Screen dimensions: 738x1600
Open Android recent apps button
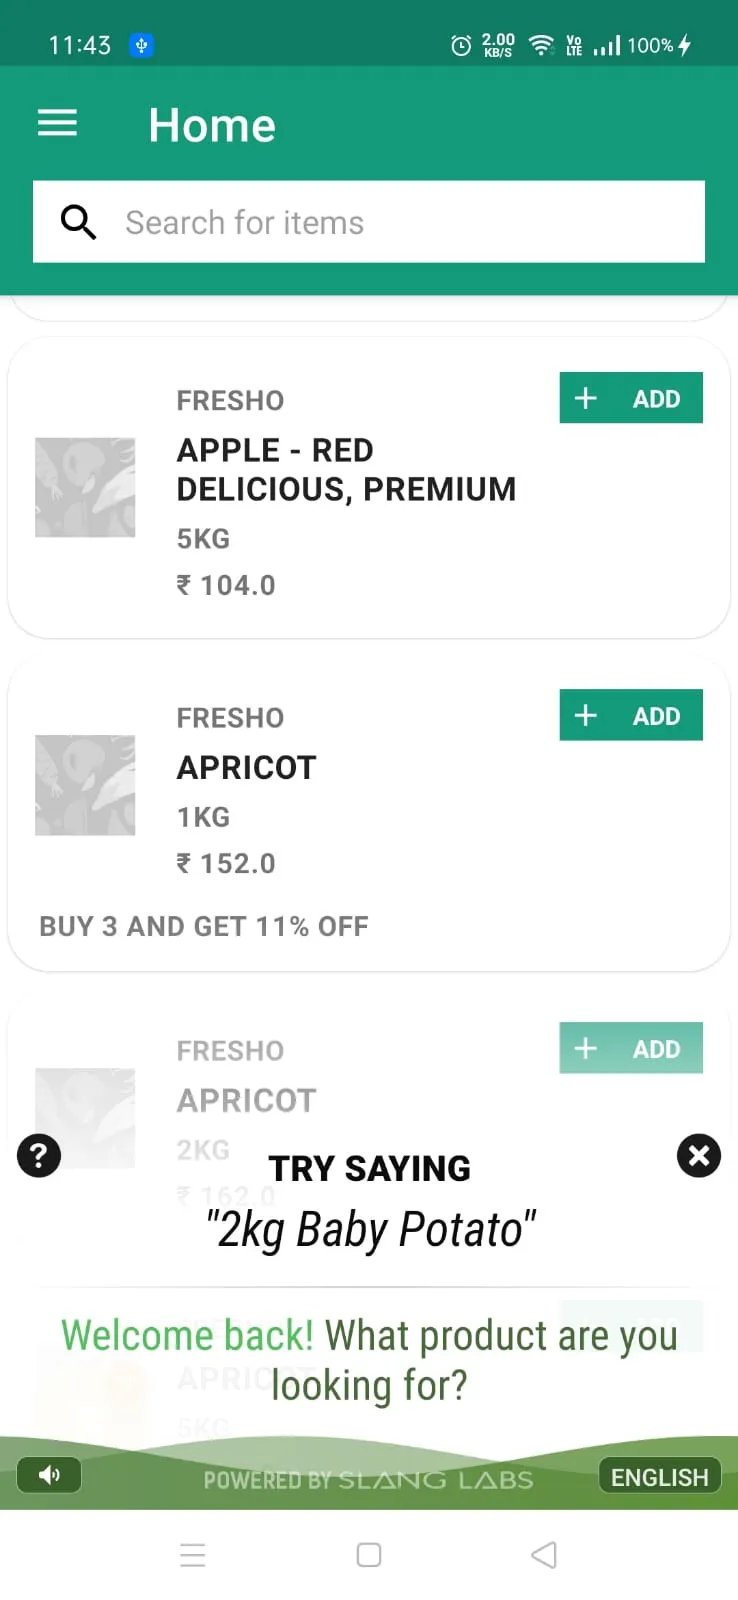coord(193,1555)
